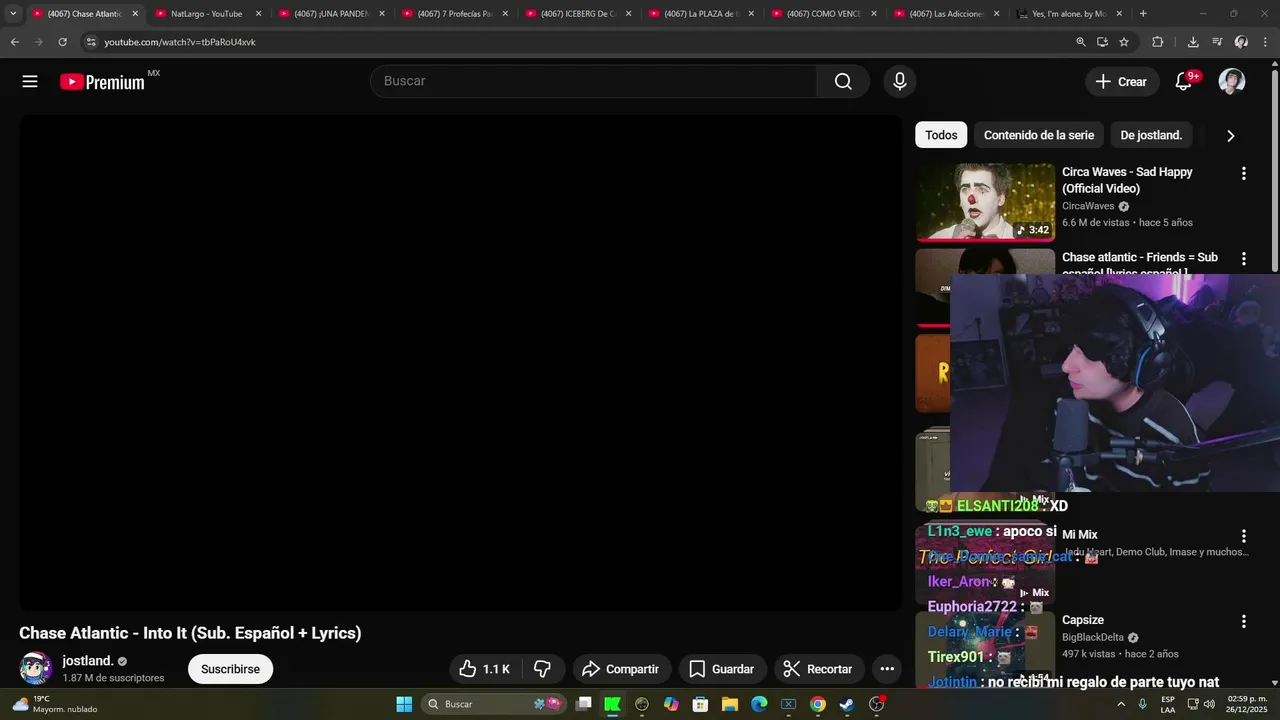1280x720 pixels.
Task: Like the video with thumbs up
Action: pos(484,669)
